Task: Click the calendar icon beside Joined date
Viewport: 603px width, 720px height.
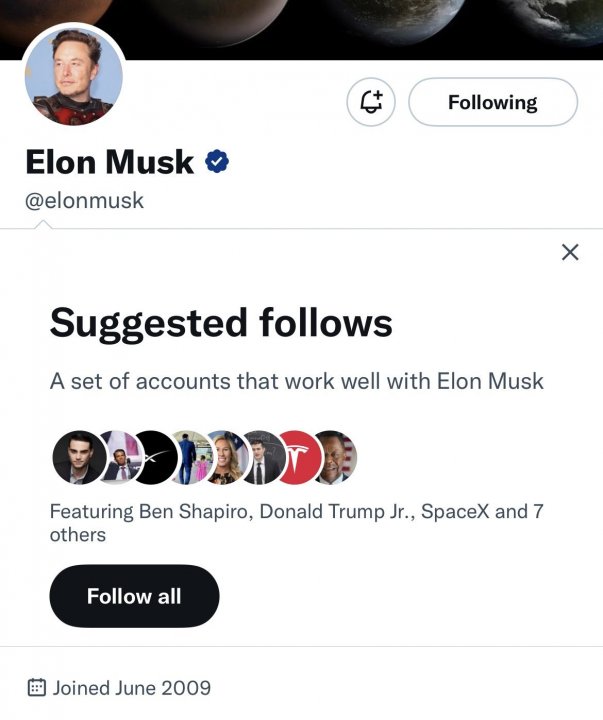Action: coord(37,687)
